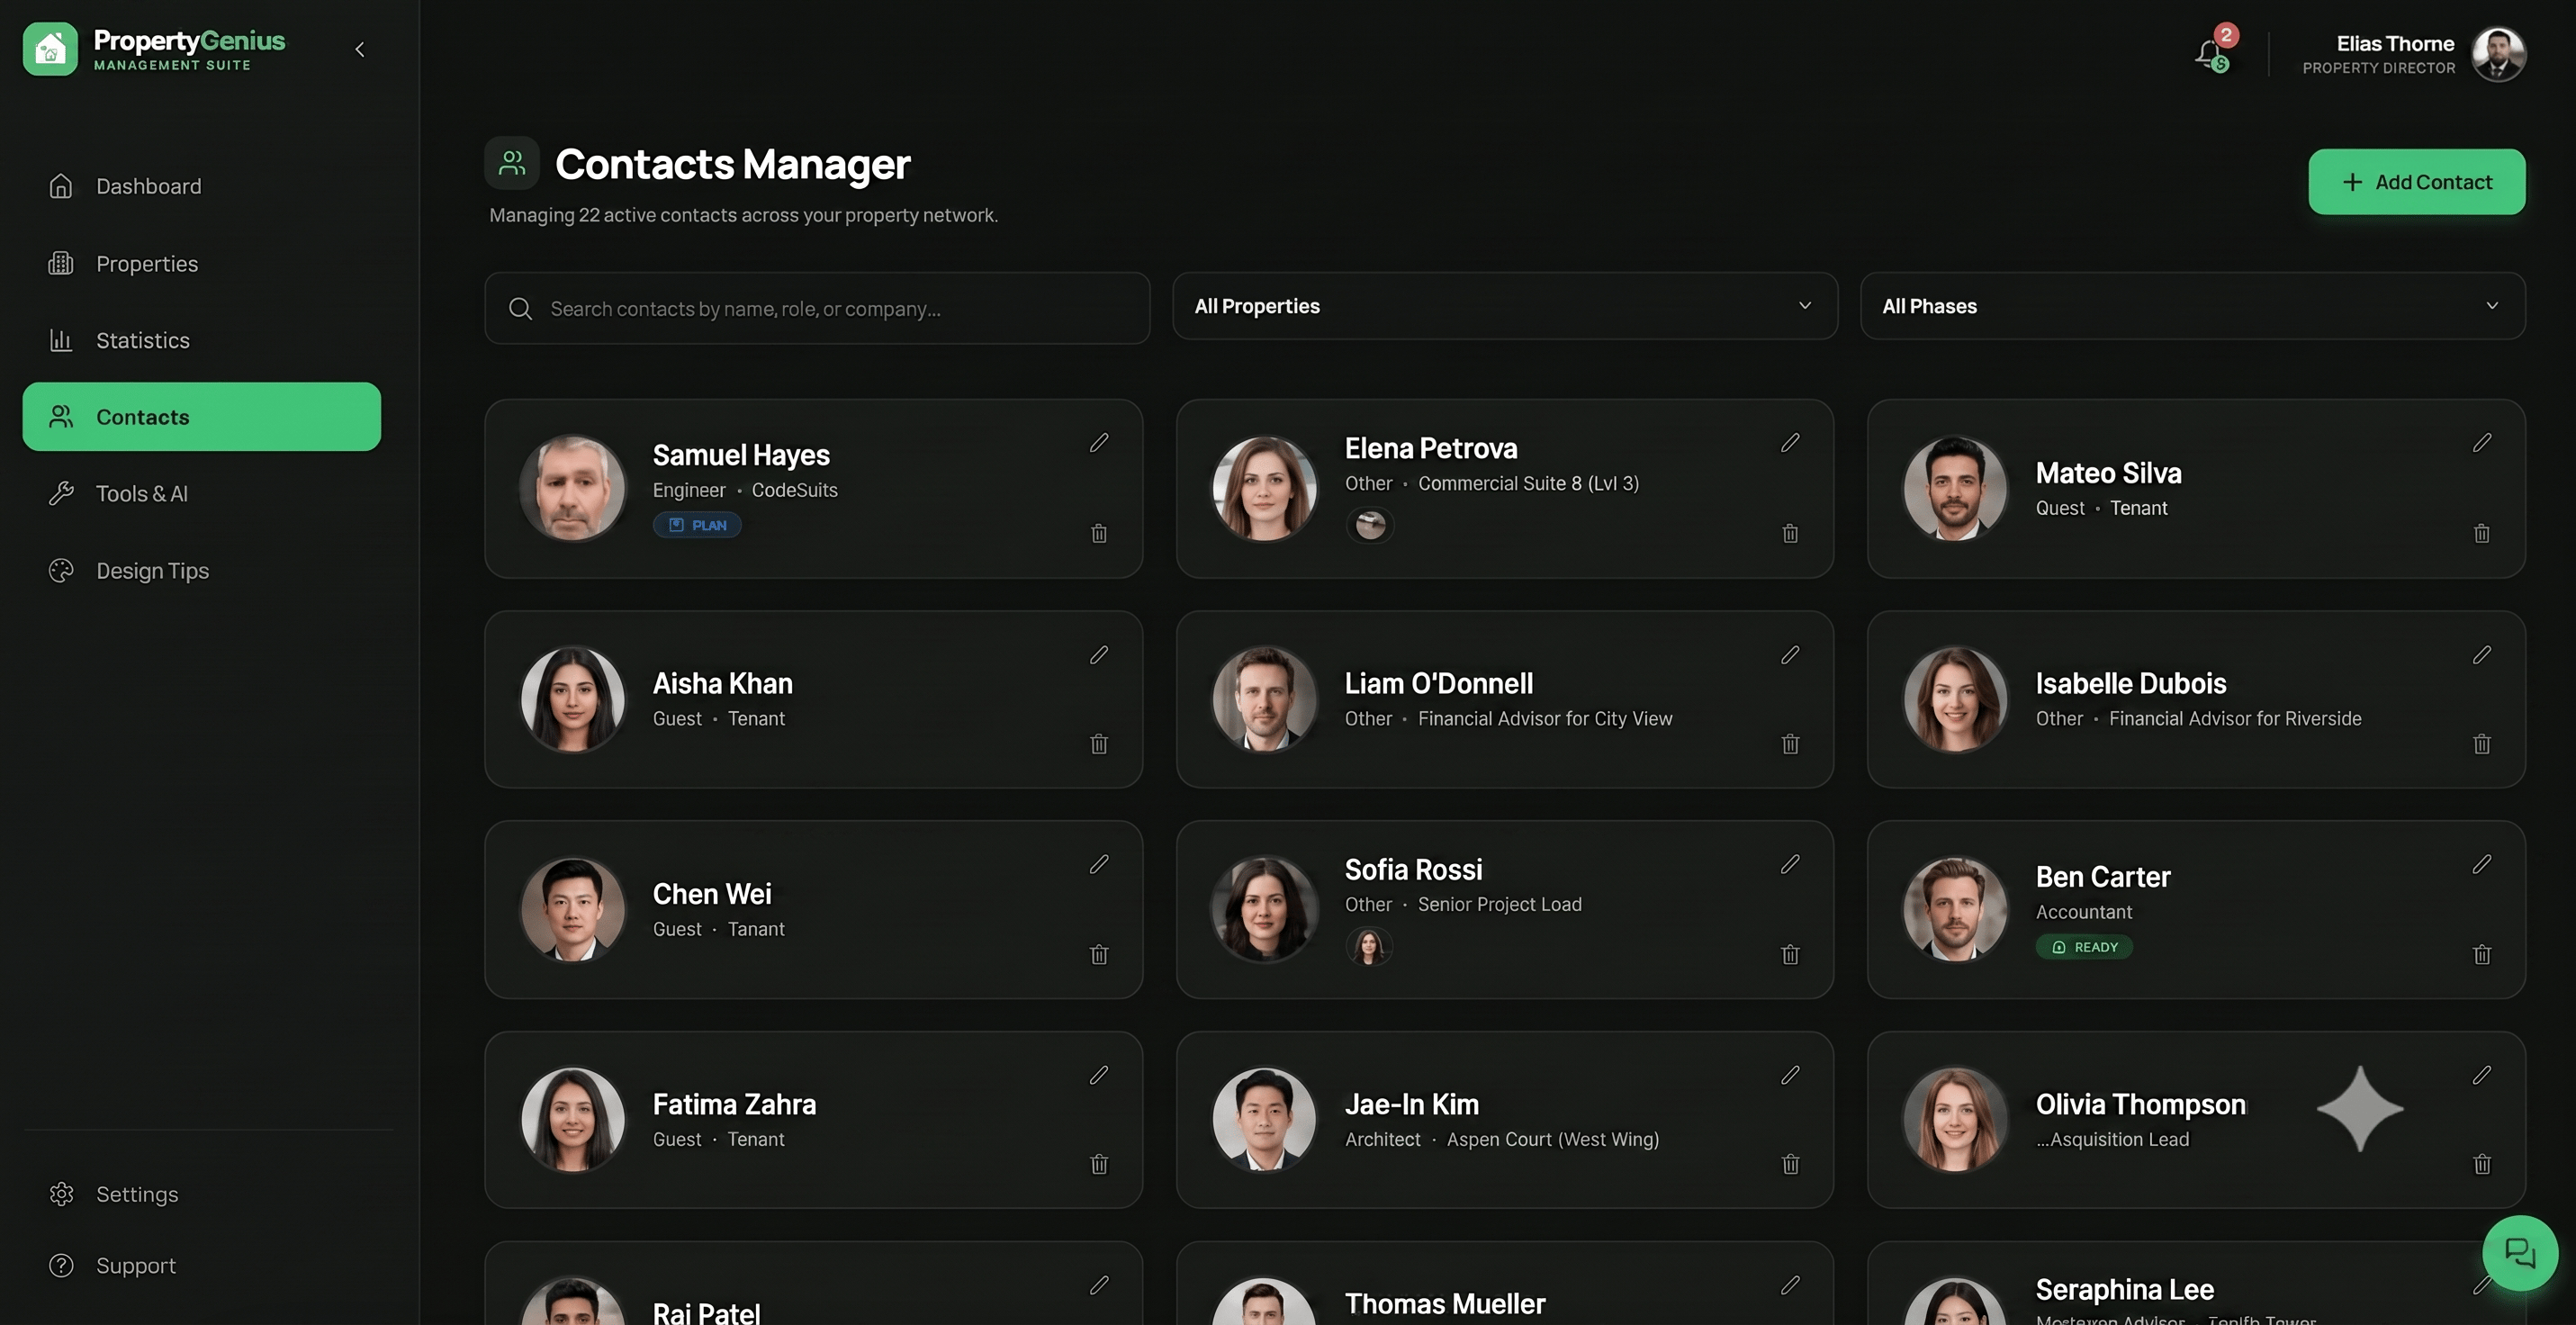Delete Fatima Zahra contact
This screenshot has height=1325, width=2576.
coord(1099,1164)
